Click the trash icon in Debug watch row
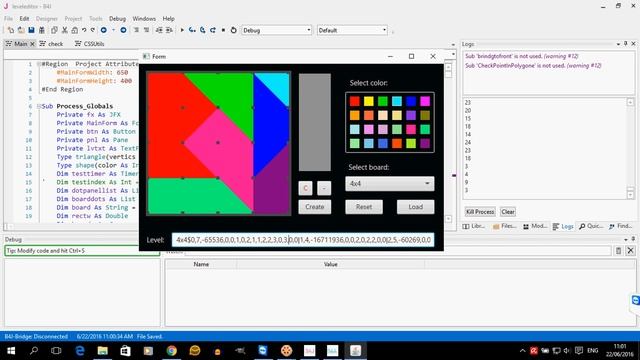Screen dimensions: 640x360 tap(618, 251)
